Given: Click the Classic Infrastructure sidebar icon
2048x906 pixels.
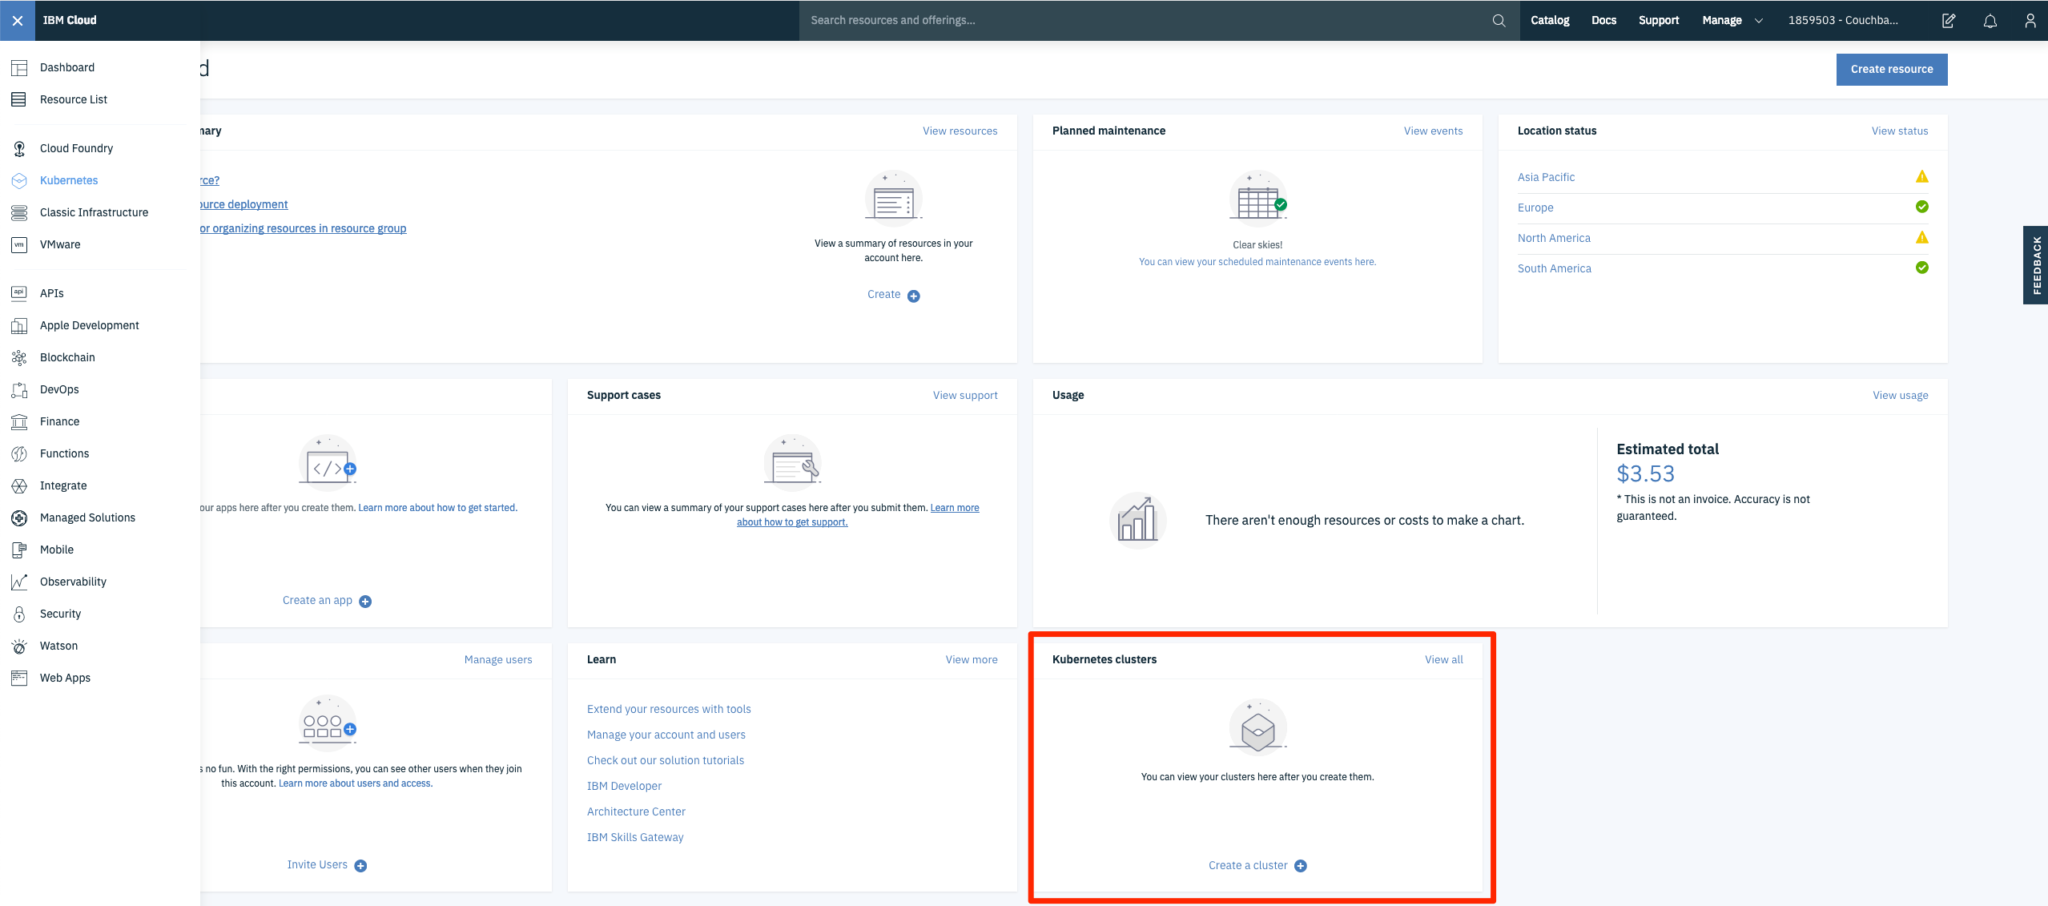Looking at the screenshot, I should tap(18, 212).
